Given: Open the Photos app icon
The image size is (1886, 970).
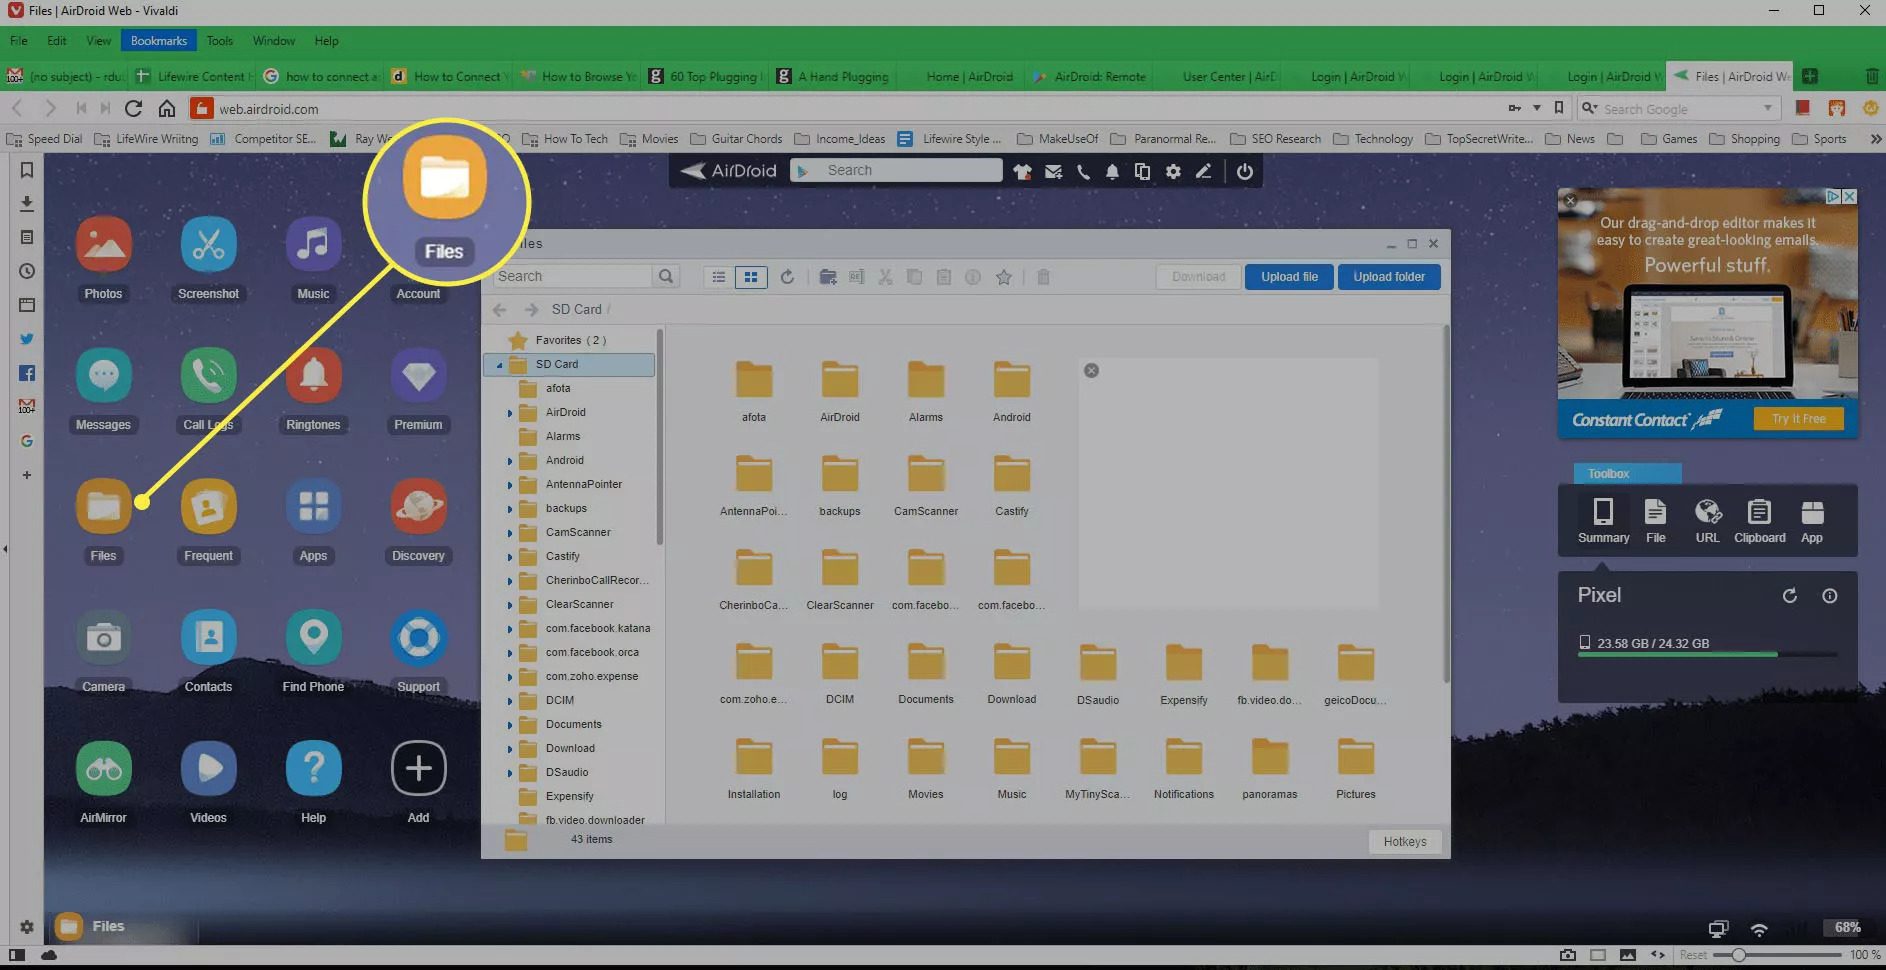Looking at the screenshot, I should [x=103, y=244].
